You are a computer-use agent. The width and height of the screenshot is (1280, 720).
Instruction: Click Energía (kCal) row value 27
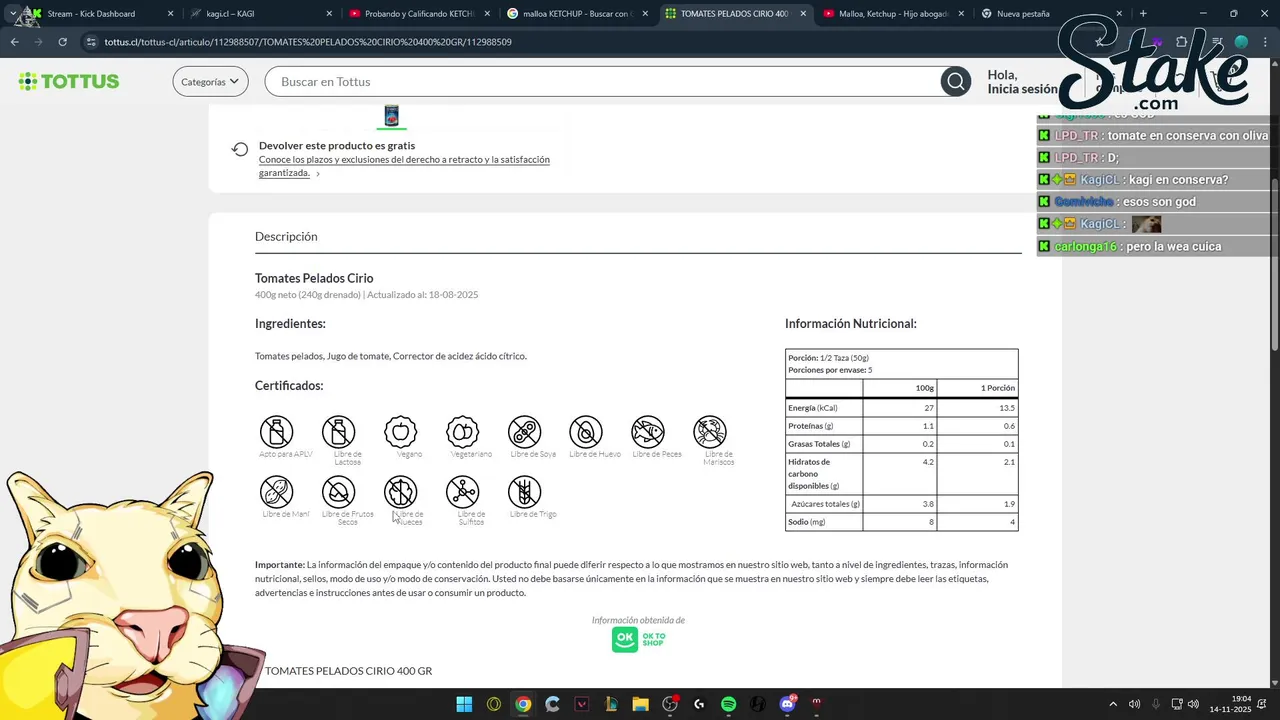coord(928,408)
